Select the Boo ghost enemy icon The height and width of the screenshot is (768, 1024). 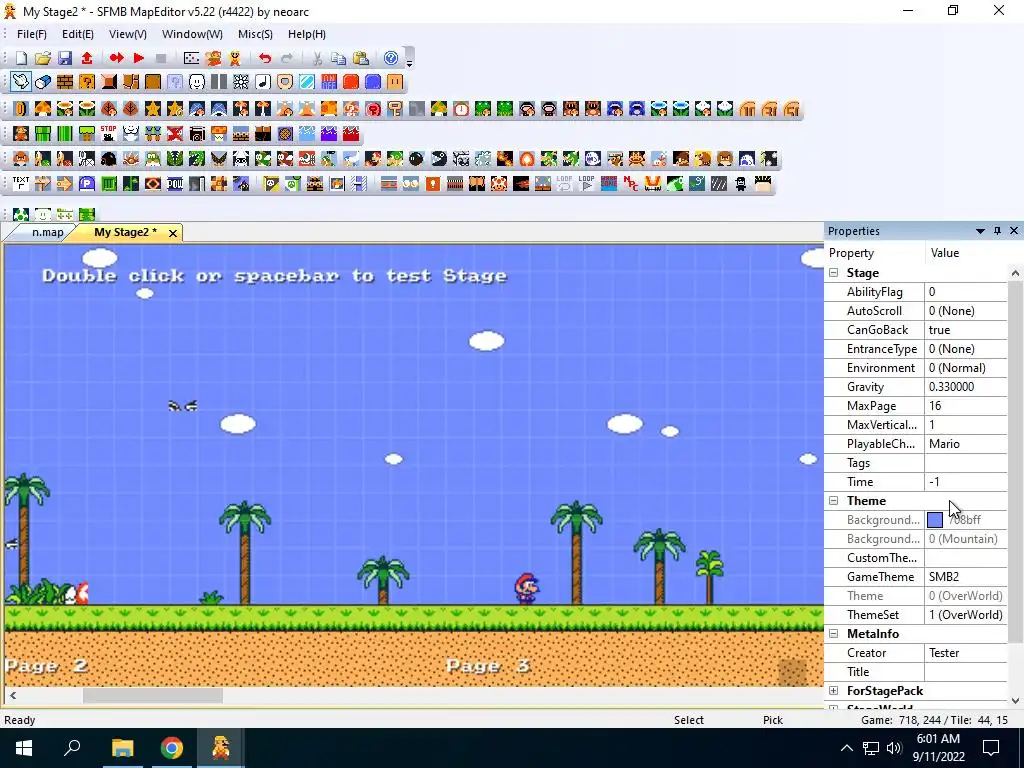pos(592,159)
